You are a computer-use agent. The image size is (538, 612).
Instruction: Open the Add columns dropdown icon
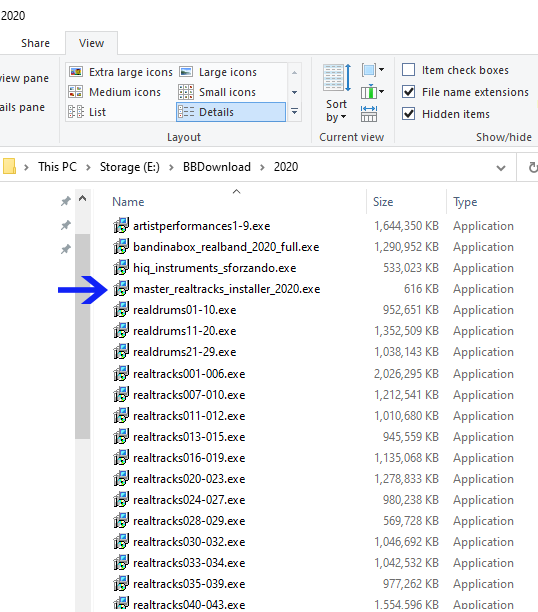[x=372, y=93]
